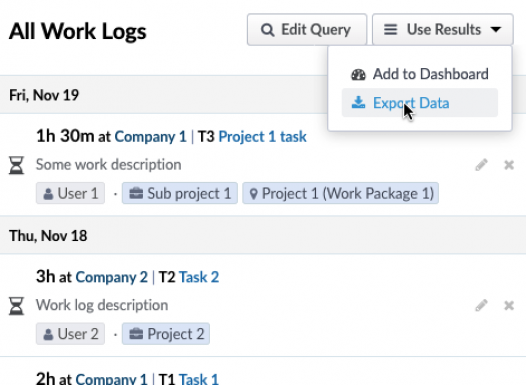The height and width of the screenshot is (385, 526).
Task: Open the Use Results dropdown
Action: 442,30
